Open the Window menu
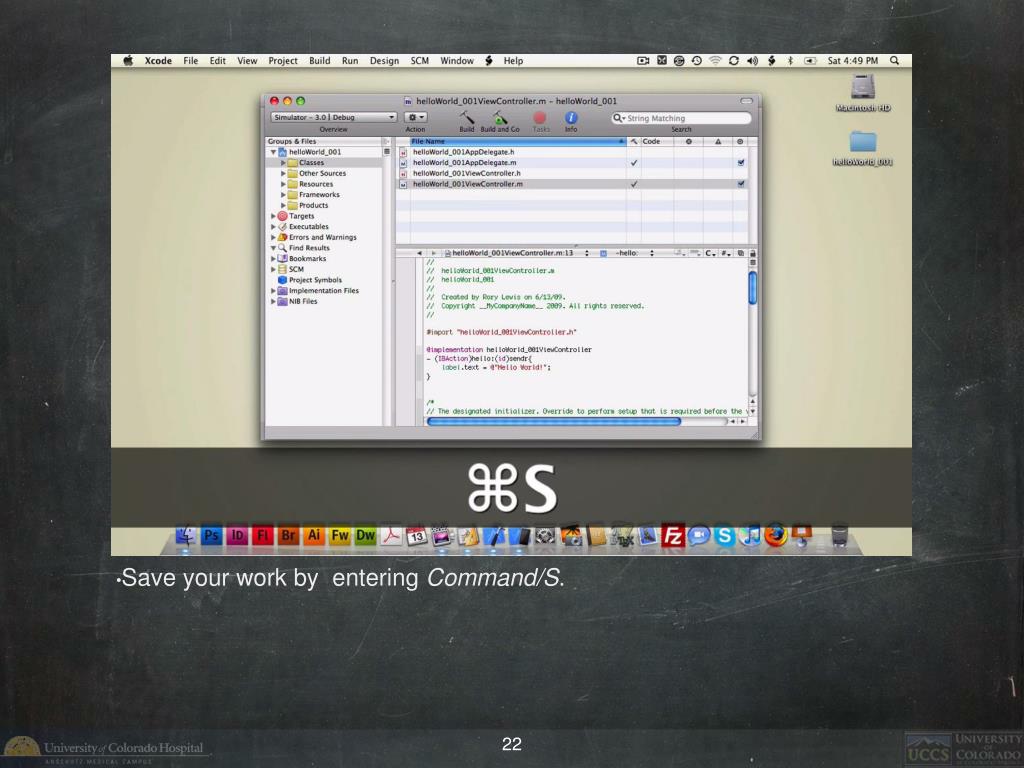 (x=456, y=61)
